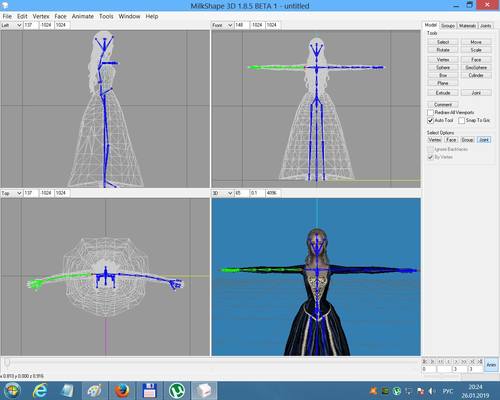This screenshot has width=500, height=400.
Task: Open uTorrent from the taskbar
Action: (177, 390)
